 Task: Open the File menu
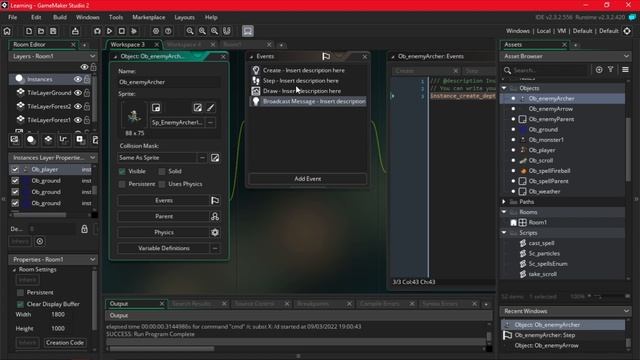click(x=13, y=17)
